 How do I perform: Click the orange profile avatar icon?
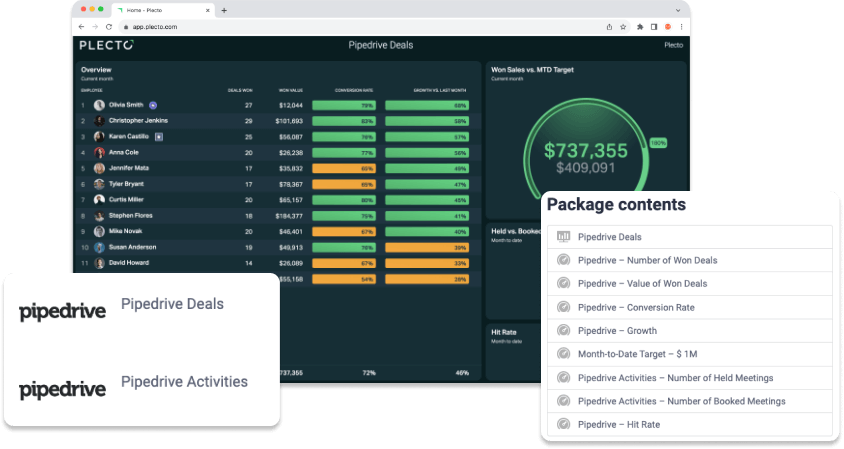pyautogui.click(x=668, y=27)
